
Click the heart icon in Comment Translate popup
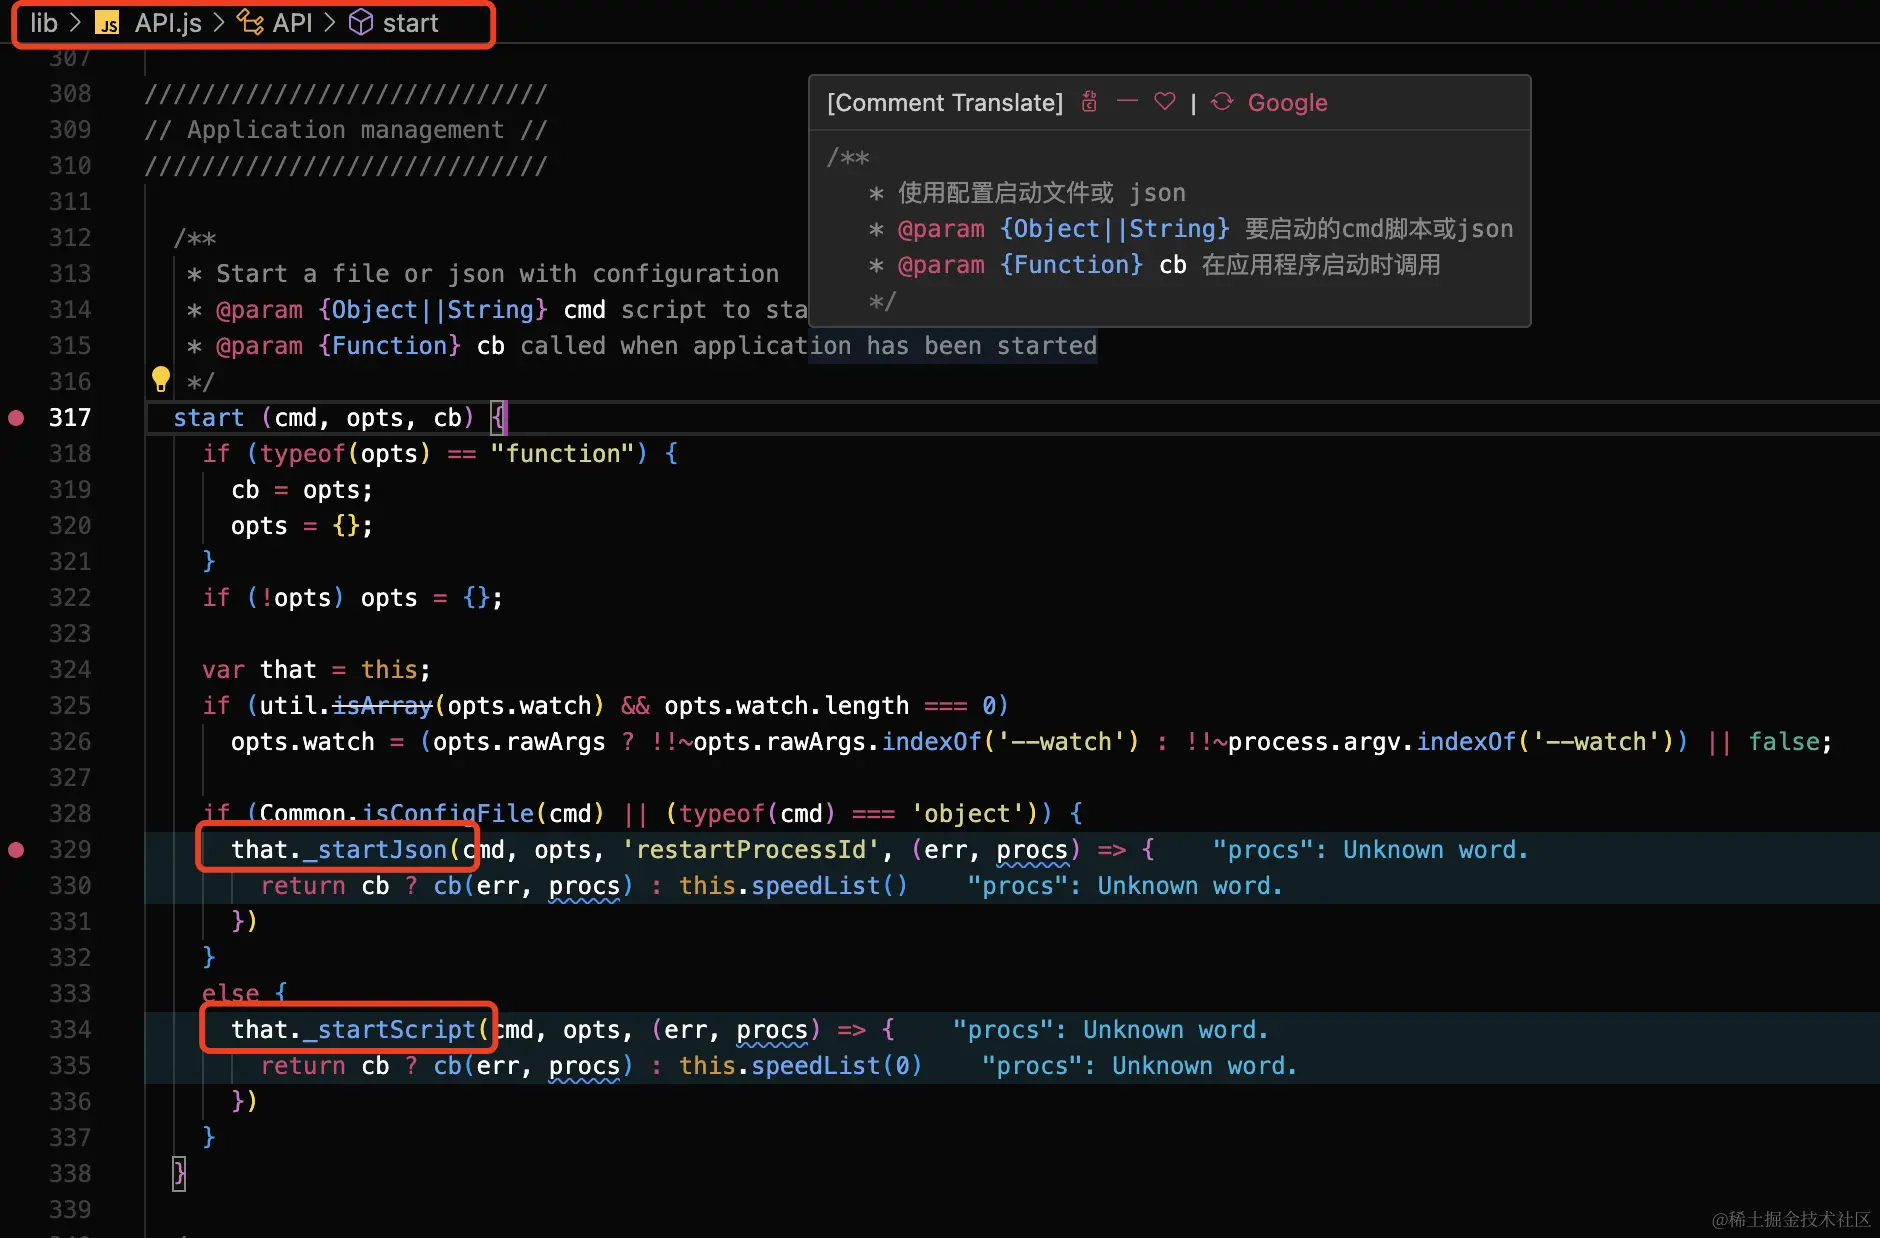click(1164, 102)
